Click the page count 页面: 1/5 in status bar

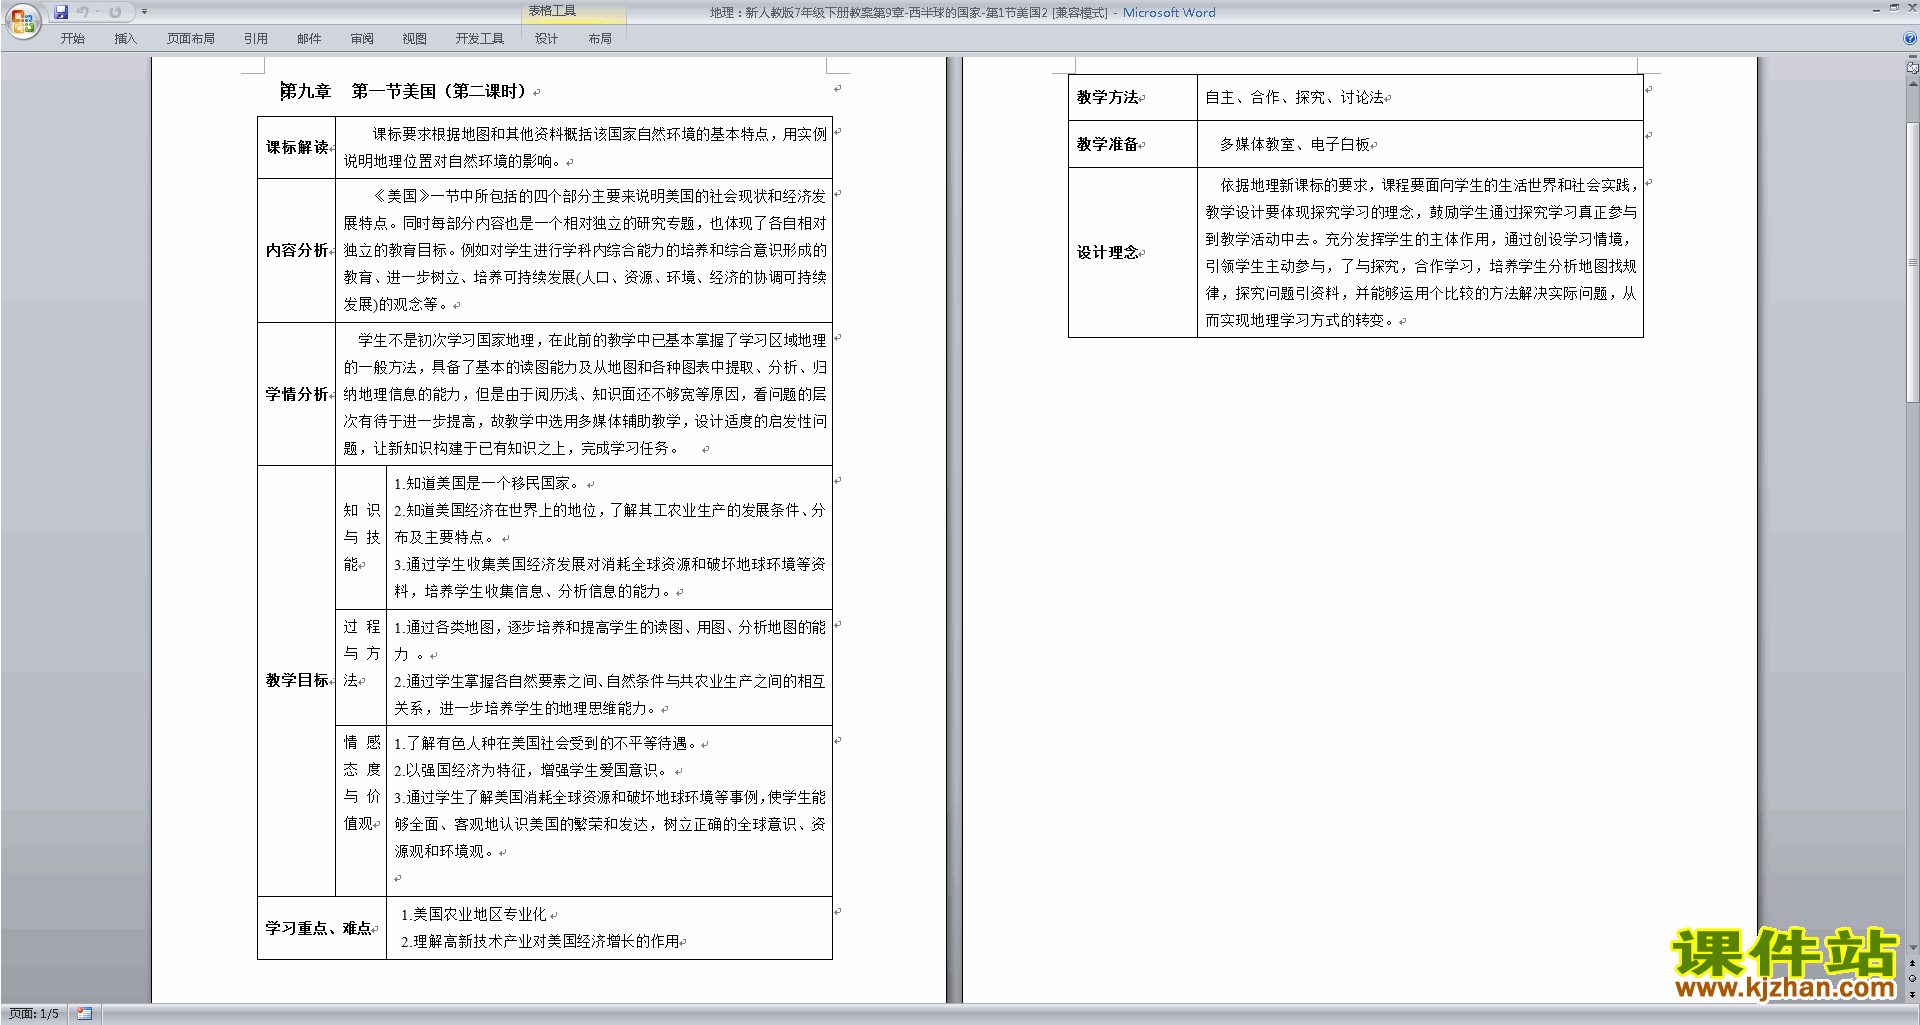pos(34,1014)
